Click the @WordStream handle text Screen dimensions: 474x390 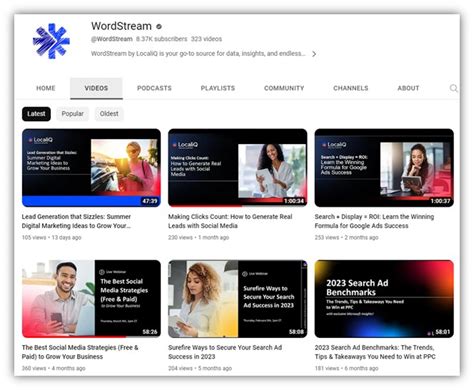(x=112, y=39)
